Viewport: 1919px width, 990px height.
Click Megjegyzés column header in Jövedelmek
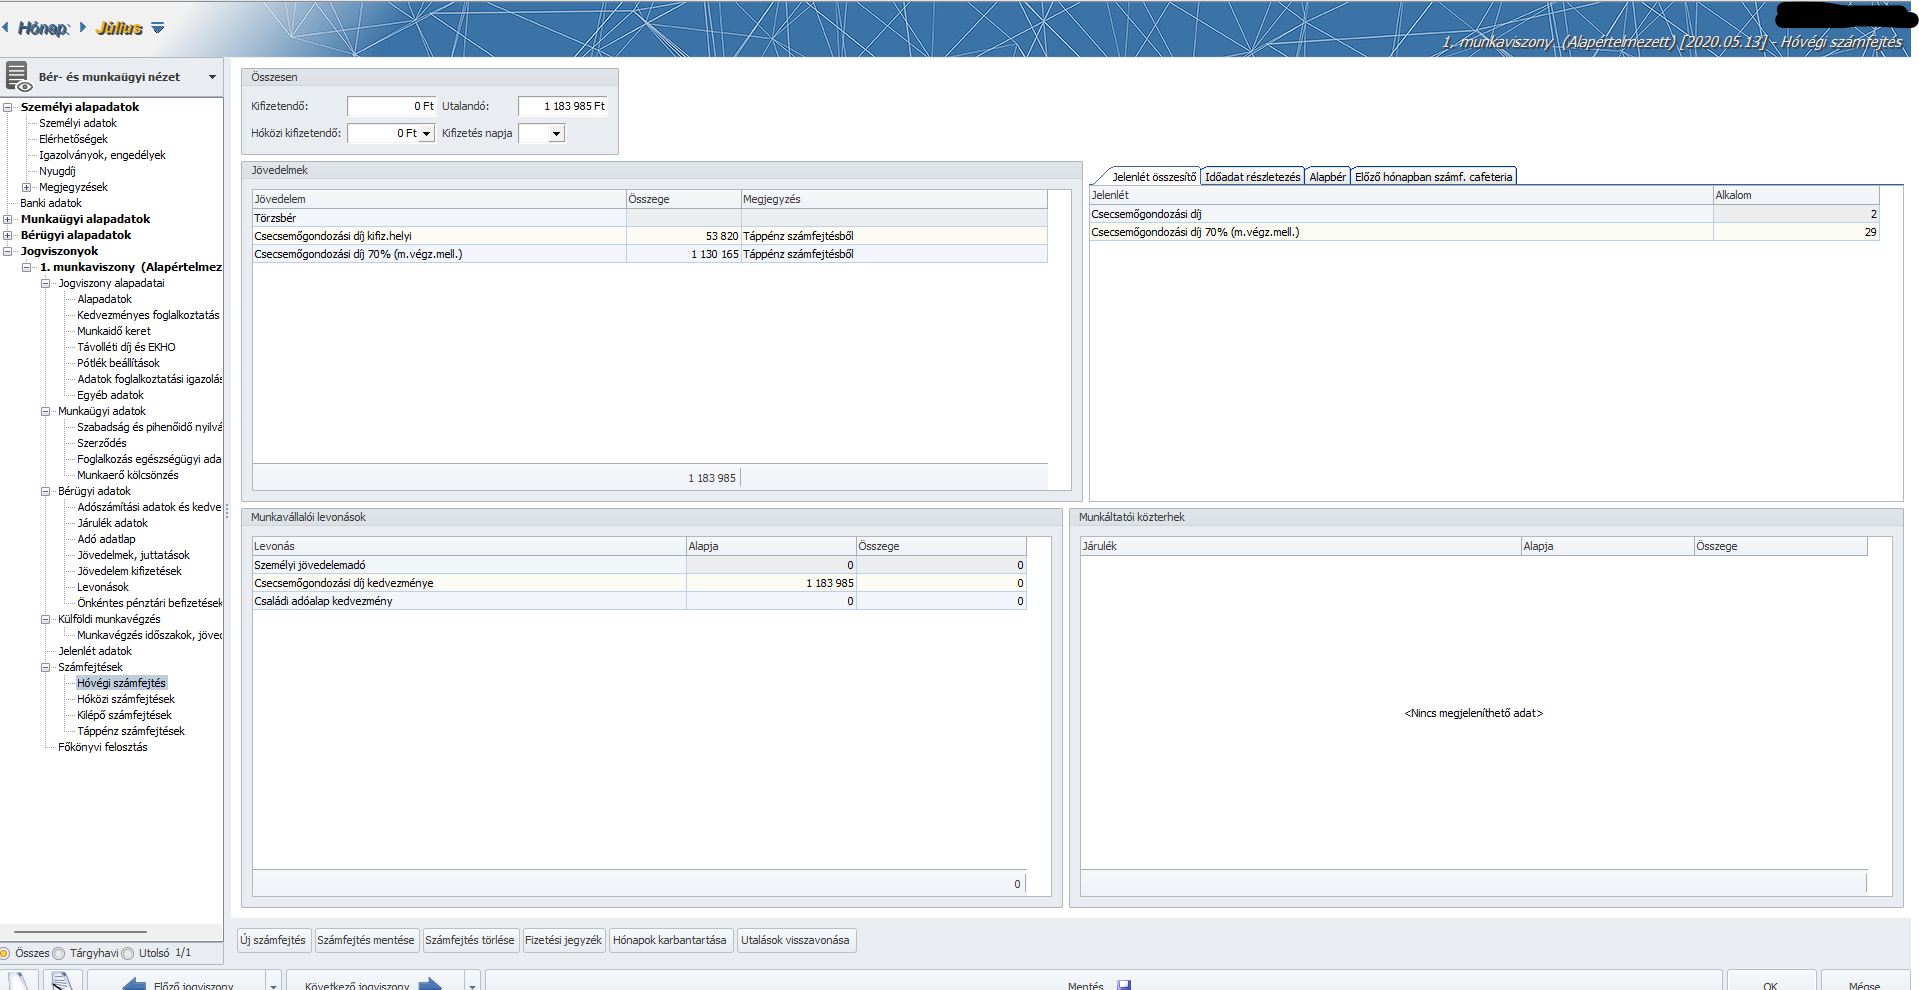point(894,199)
